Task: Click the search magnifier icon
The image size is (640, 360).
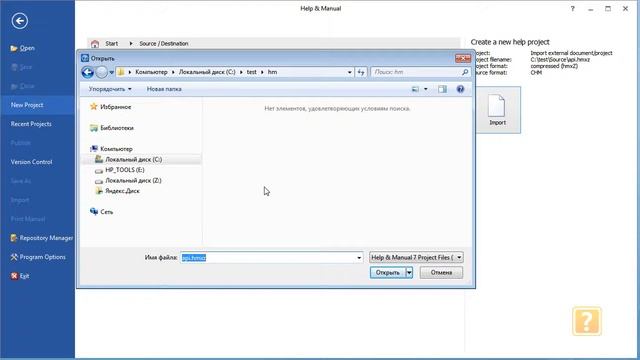Action: pos(465,72)
